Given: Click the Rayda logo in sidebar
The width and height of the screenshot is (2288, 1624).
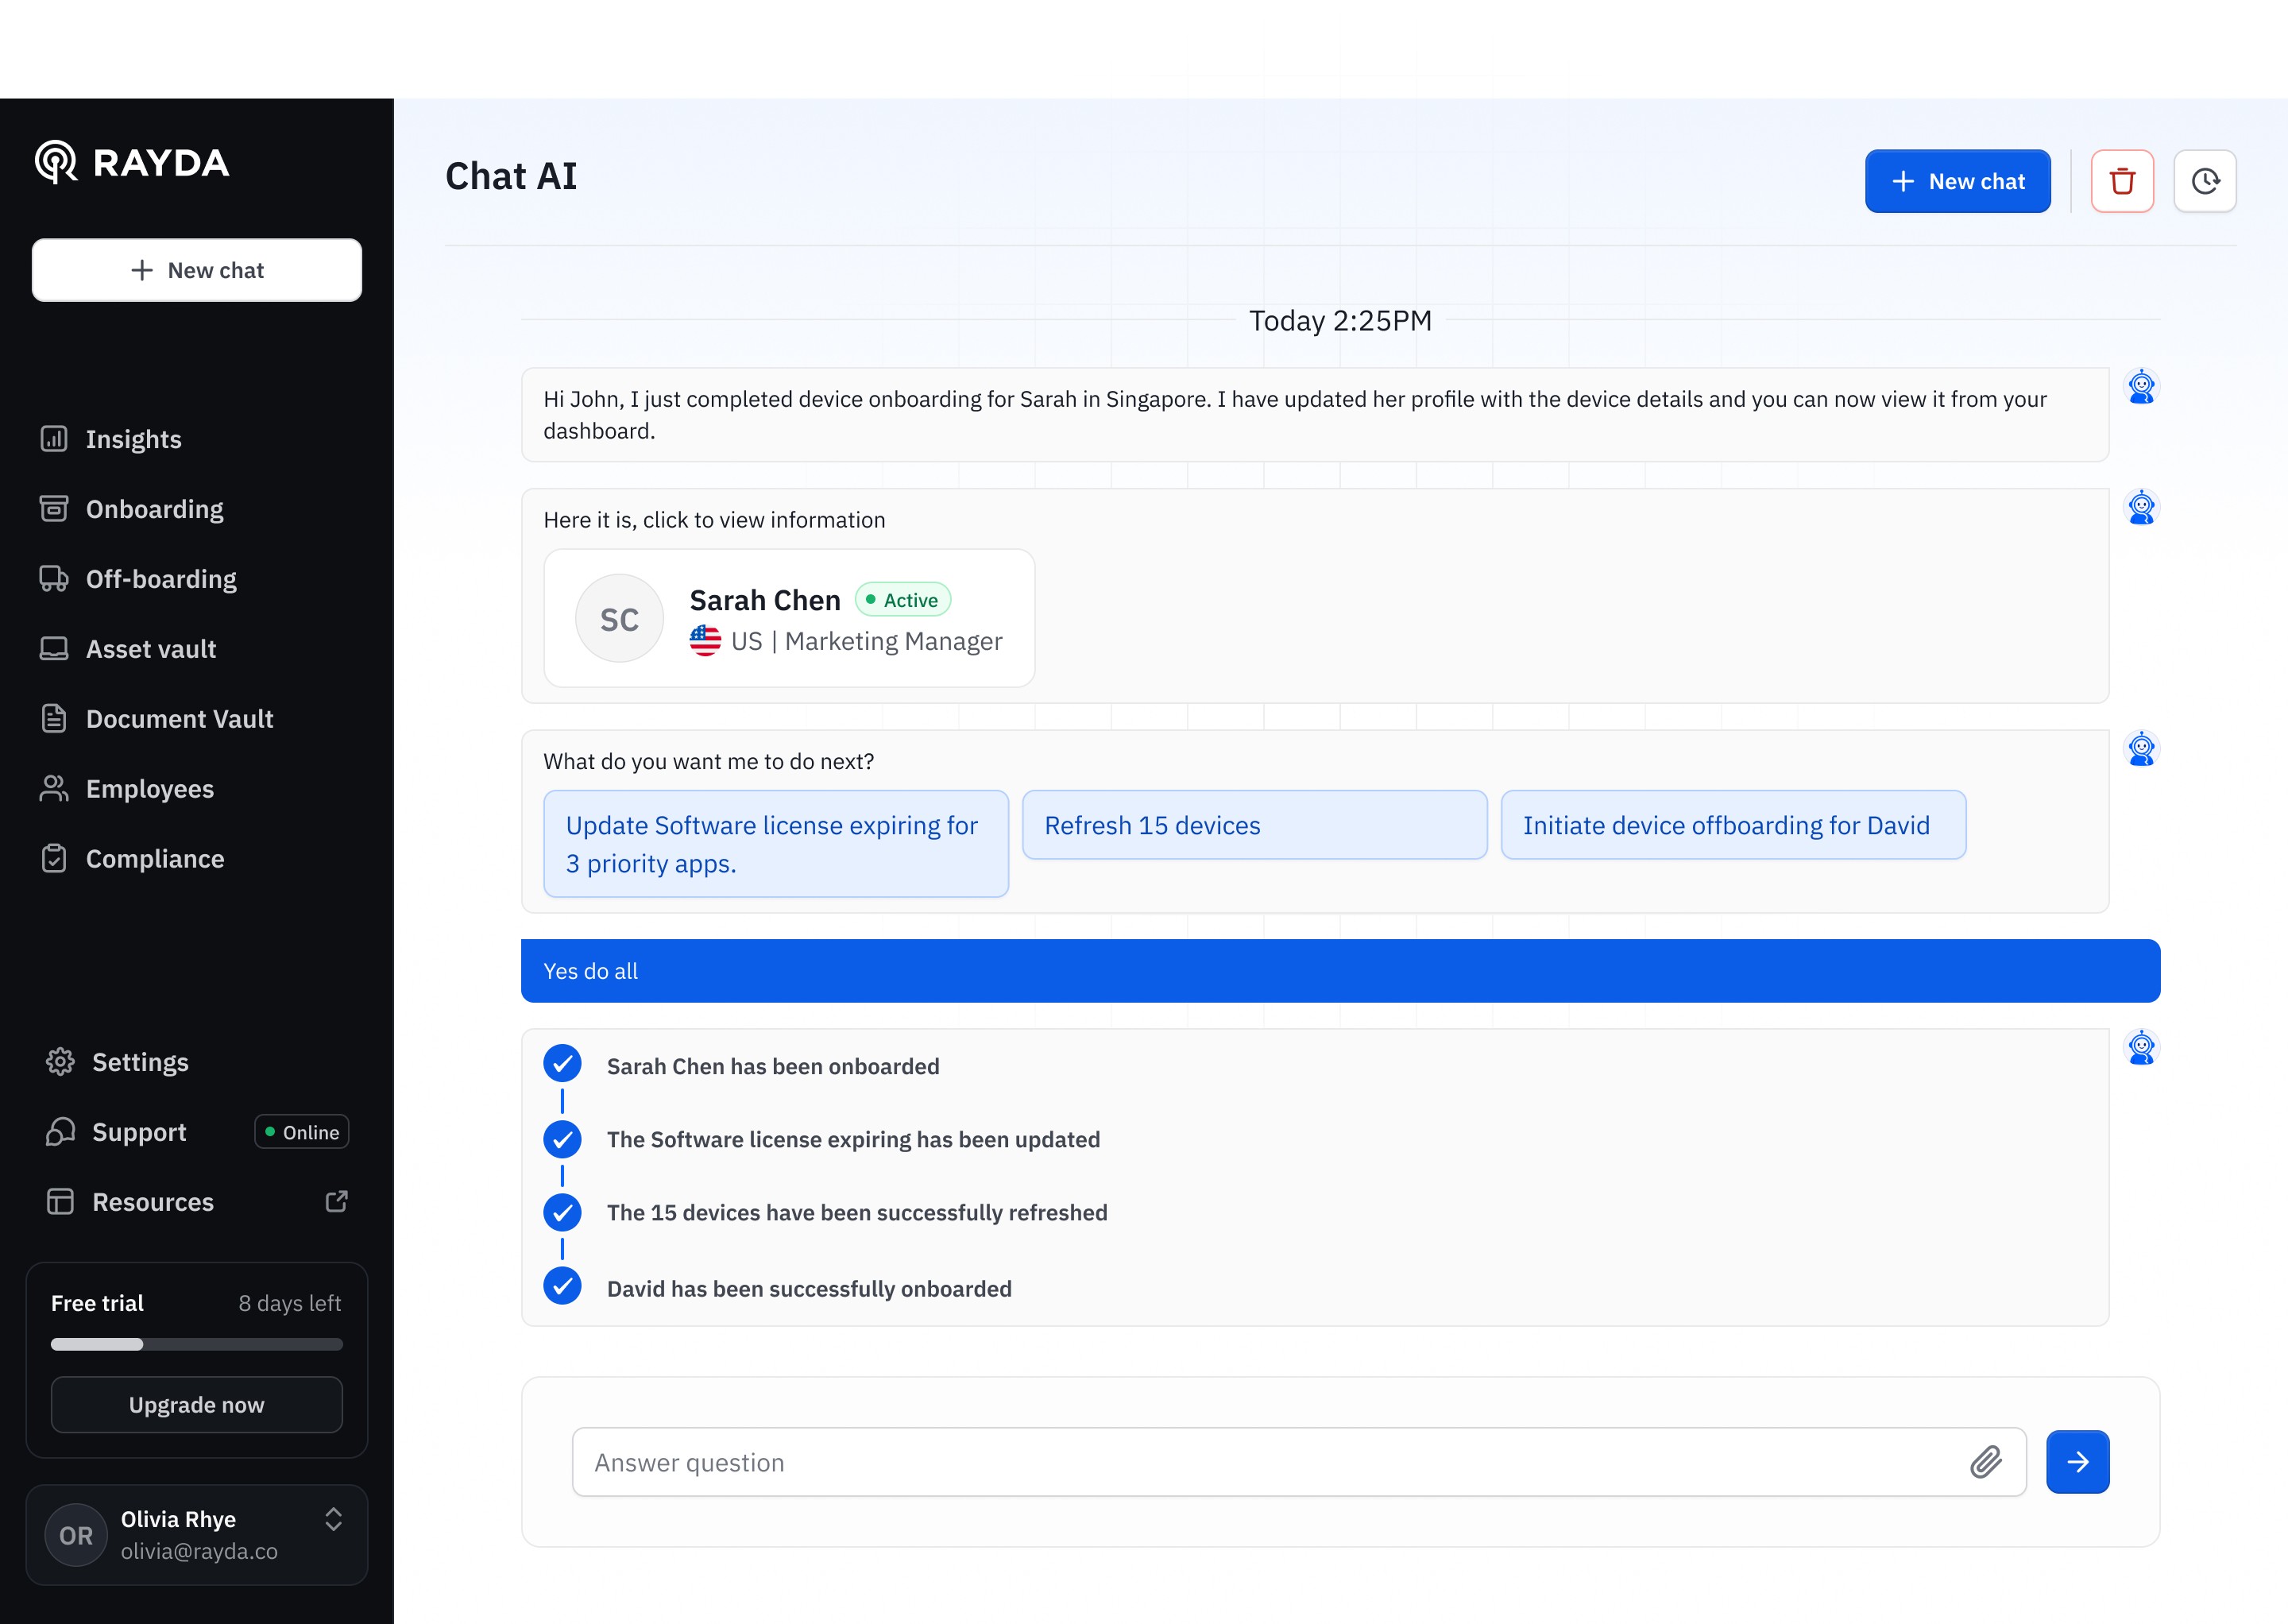Looking at the screenshot, I should click(x=132, y=162).
